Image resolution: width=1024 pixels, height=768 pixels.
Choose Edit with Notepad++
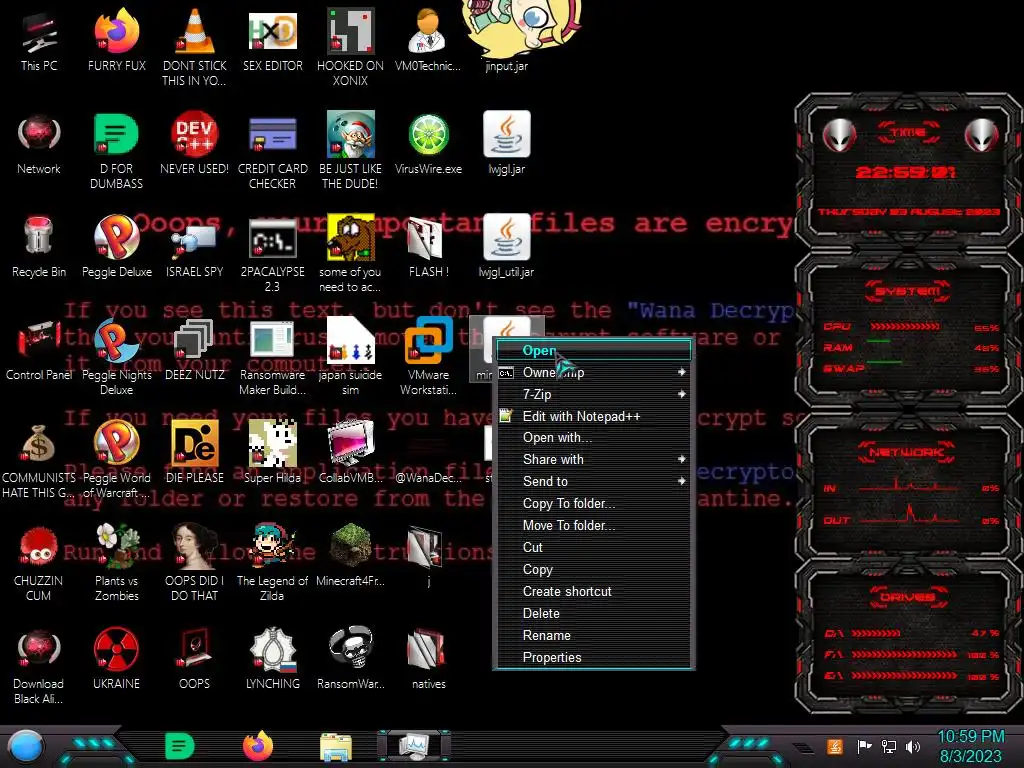click(594, 416)
